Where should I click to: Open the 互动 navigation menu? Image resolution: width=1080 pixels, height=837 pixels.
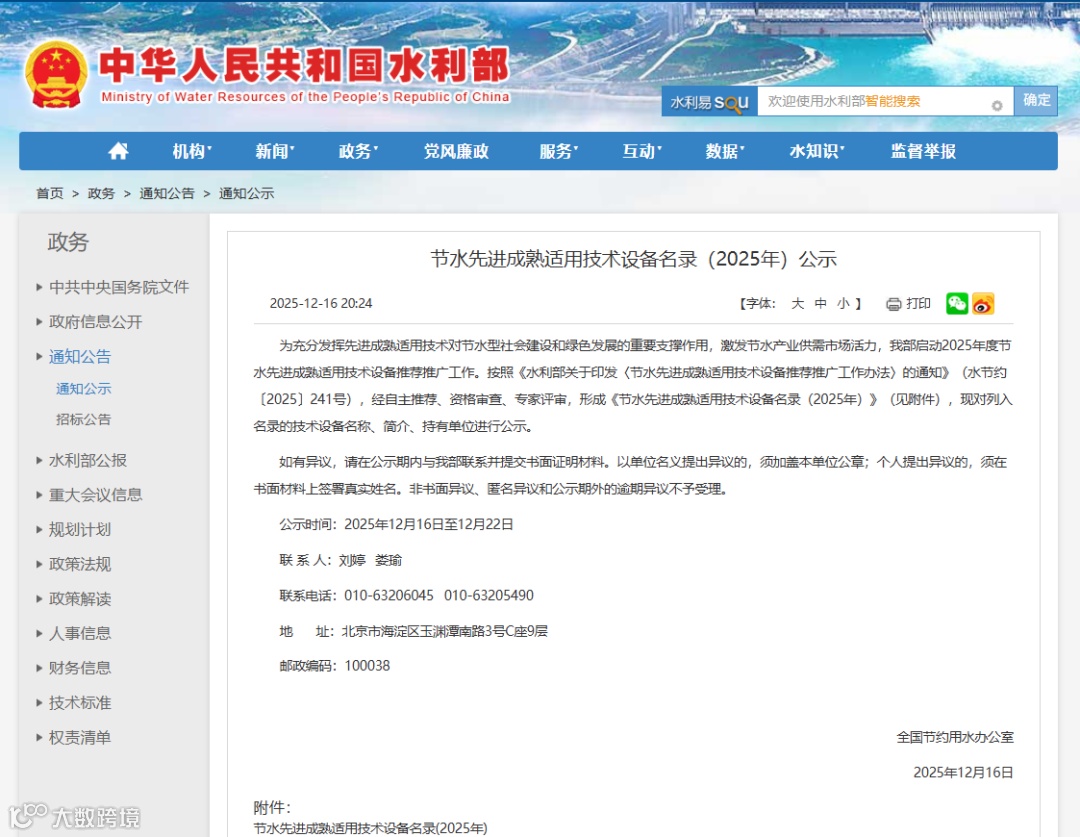click(x=641, y=151)
